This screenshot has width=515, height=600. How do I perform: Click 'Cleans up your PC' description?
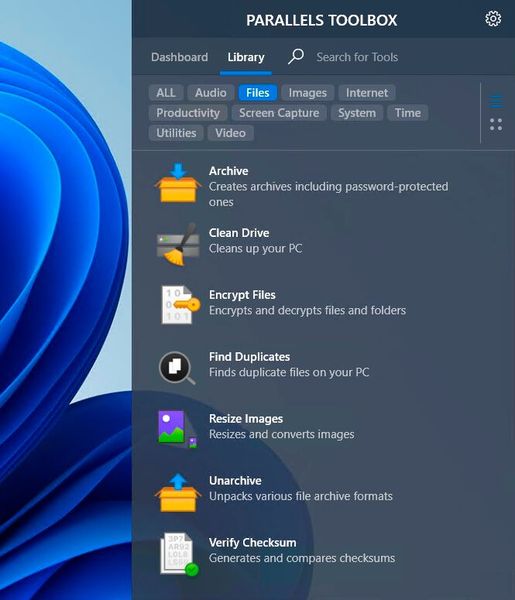pyautogui.click(x=255, y=249)
